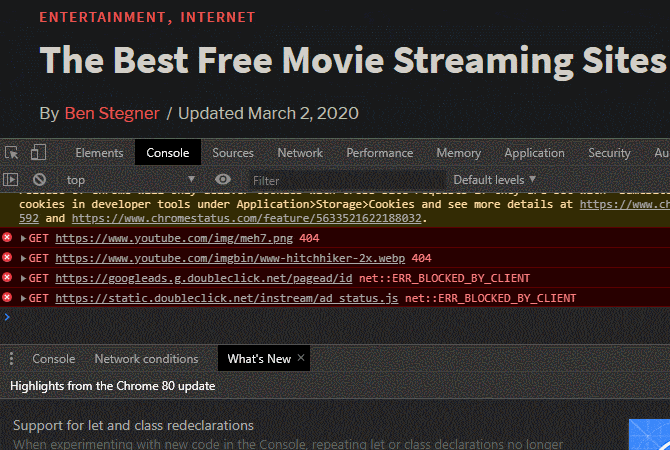Image resolution: width=670 pixels, height=450 pixels.
Task: Toggle the device toolbar icon
Action: point(38,152)
